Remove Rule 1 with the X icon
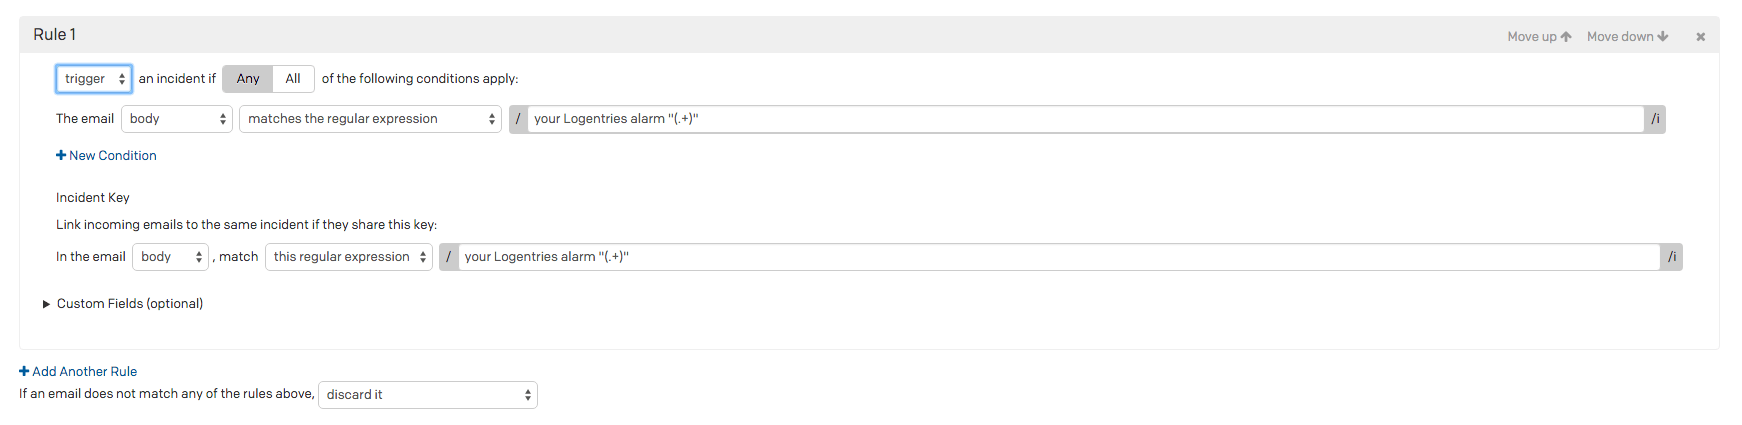Viewport: 1742px width, 425px height. pos(1700,37)
